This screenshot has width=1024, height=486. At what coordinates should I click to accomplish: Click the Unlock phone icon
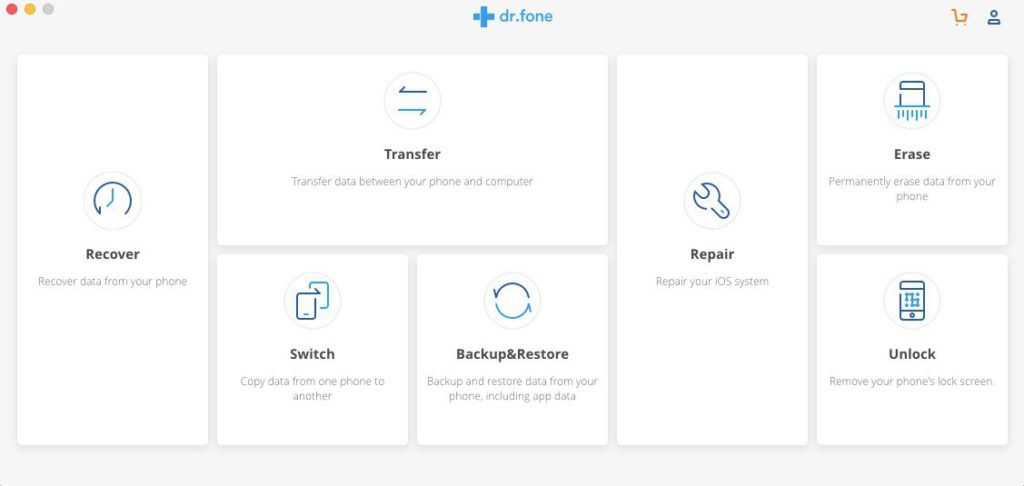[912, 300]
